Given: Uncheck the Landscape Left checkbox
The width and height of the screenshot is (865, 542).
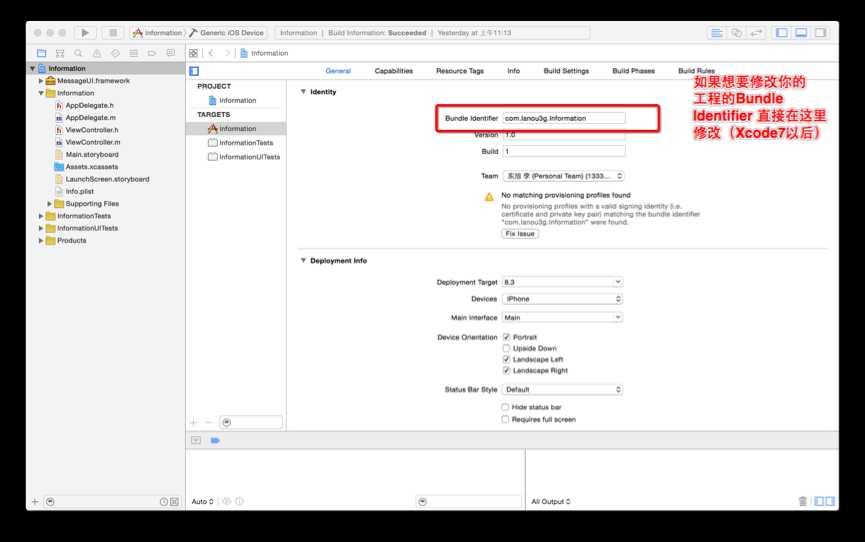Looking at the screenshot, I should pos(506,359).
